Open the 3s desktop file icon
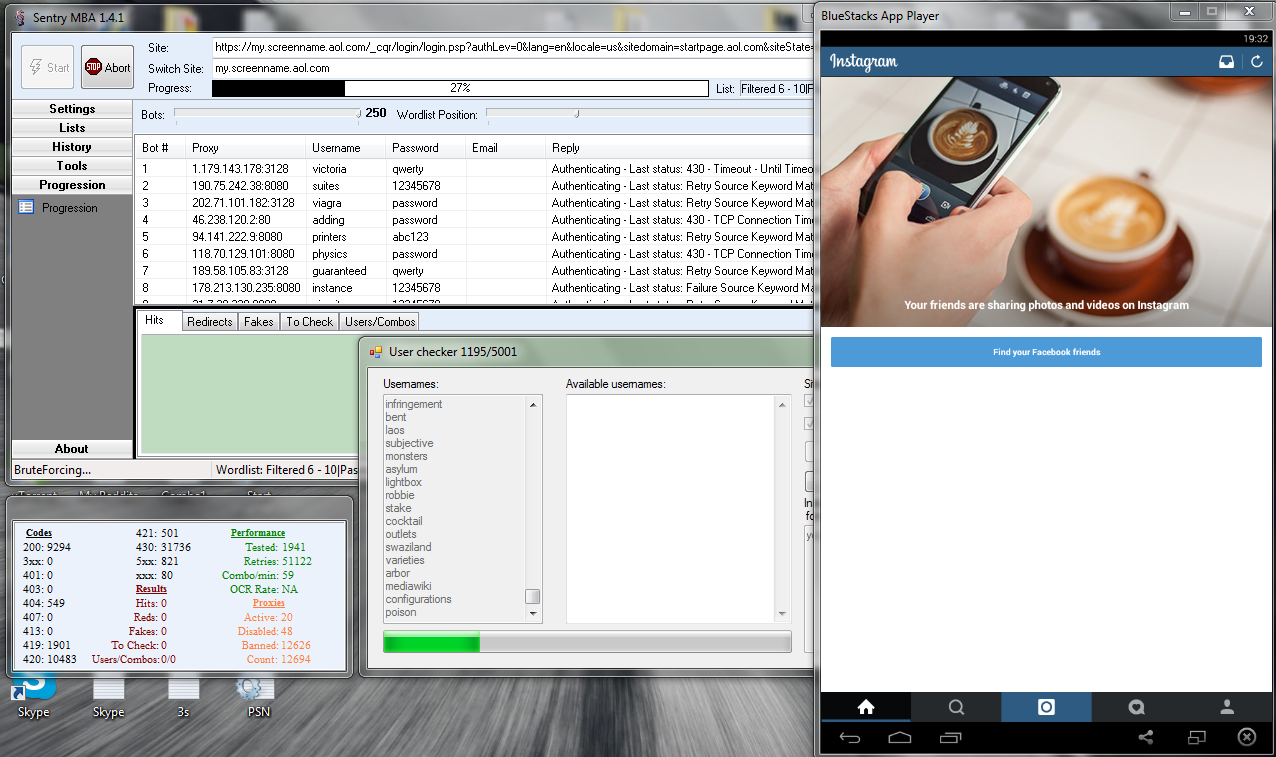The width and height of the screenshot is (1276, 757). (x=184, y=695)
